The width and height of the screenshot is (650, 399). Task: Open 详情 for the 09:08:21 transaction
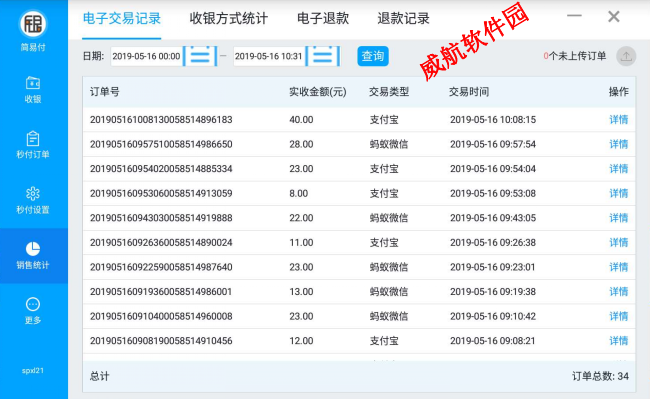pyautogui.click(x=618, y=341)
